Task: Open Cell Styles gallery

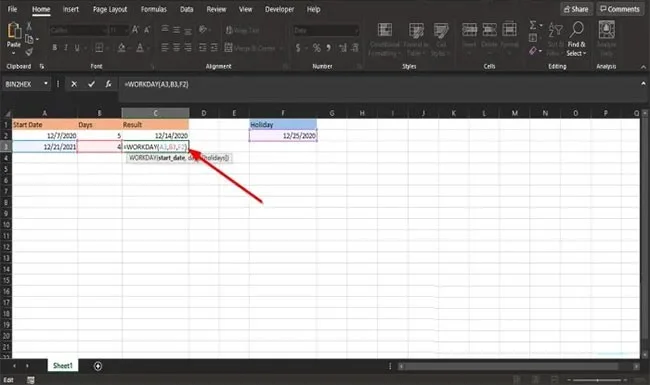Action: pos(441,40)
